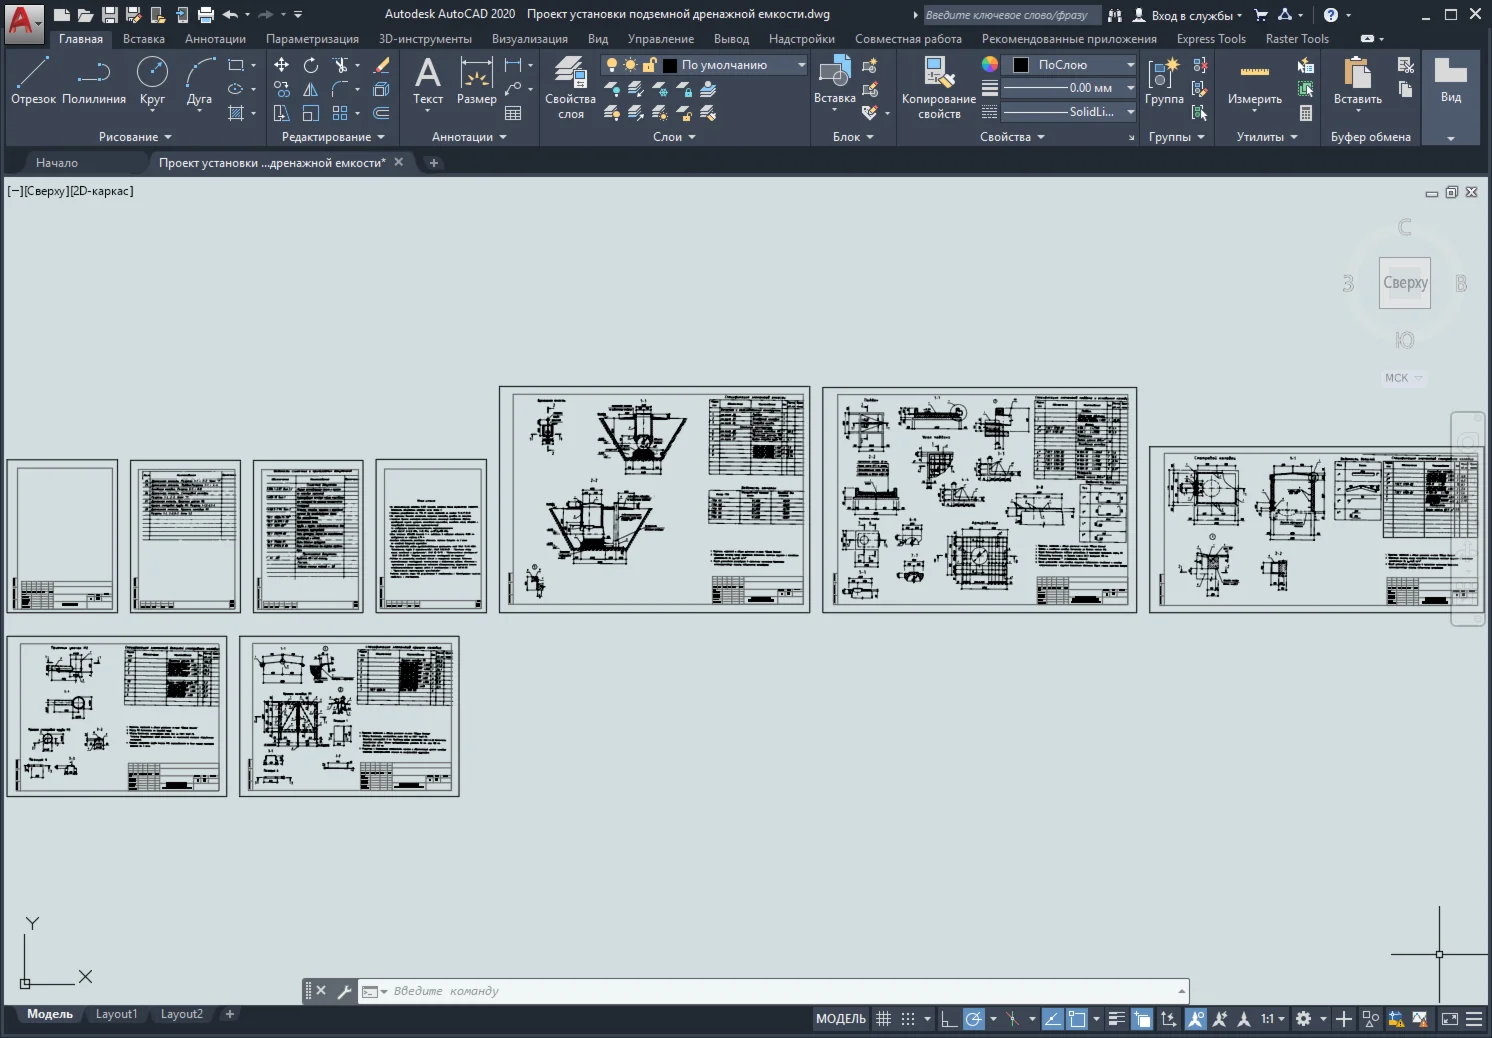Open the ПоСлою color dropdown
The height and width of the screenshot is (1038, 1492).
click(x=1130, y=65)
